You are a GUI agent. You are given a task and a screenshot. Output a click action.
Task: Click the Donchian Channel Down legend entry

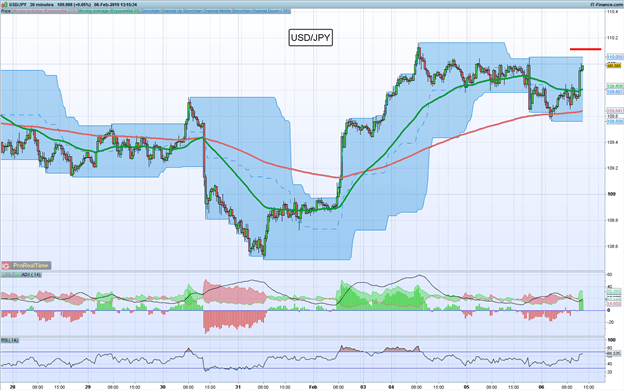coord(261,11)
